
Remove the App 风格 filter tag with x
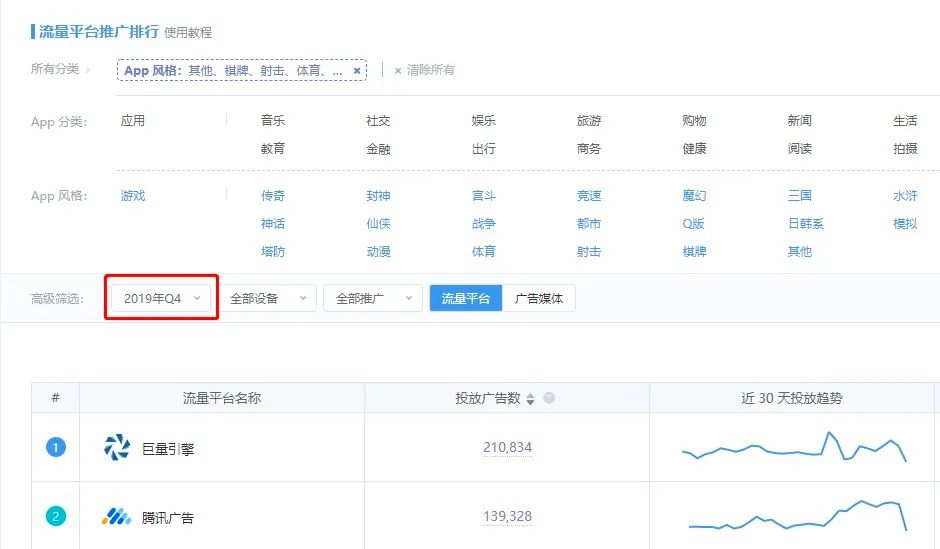coord(357,71)
